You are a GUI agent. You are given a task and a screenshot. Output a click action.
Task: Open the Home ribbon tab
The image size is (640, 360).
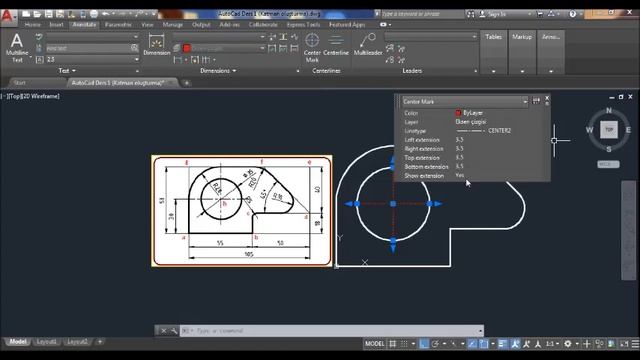click(32, 25)
